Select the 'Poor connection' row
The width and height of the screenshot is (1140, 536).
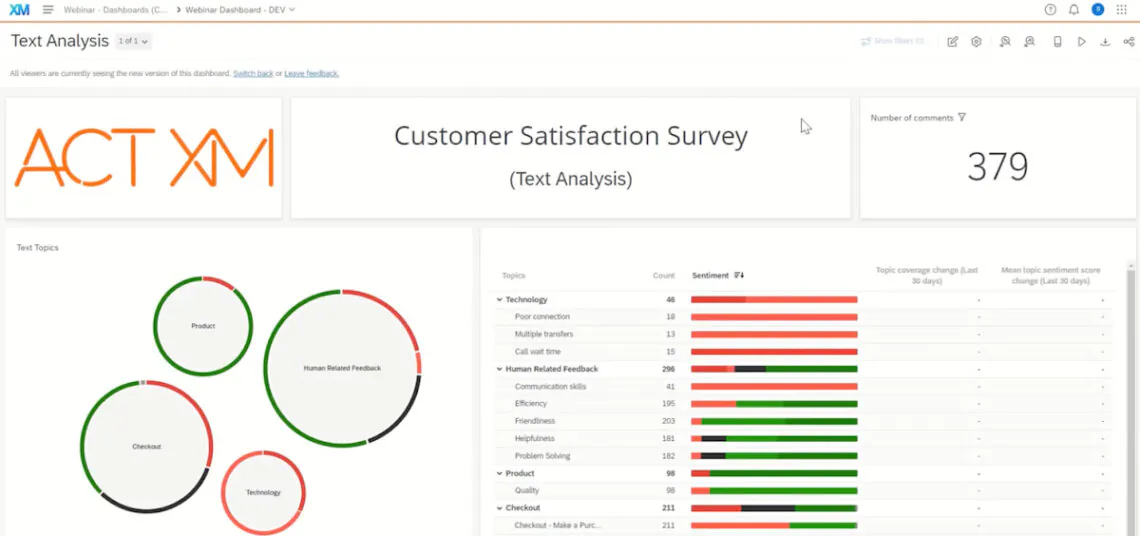[x=803, y=317]
